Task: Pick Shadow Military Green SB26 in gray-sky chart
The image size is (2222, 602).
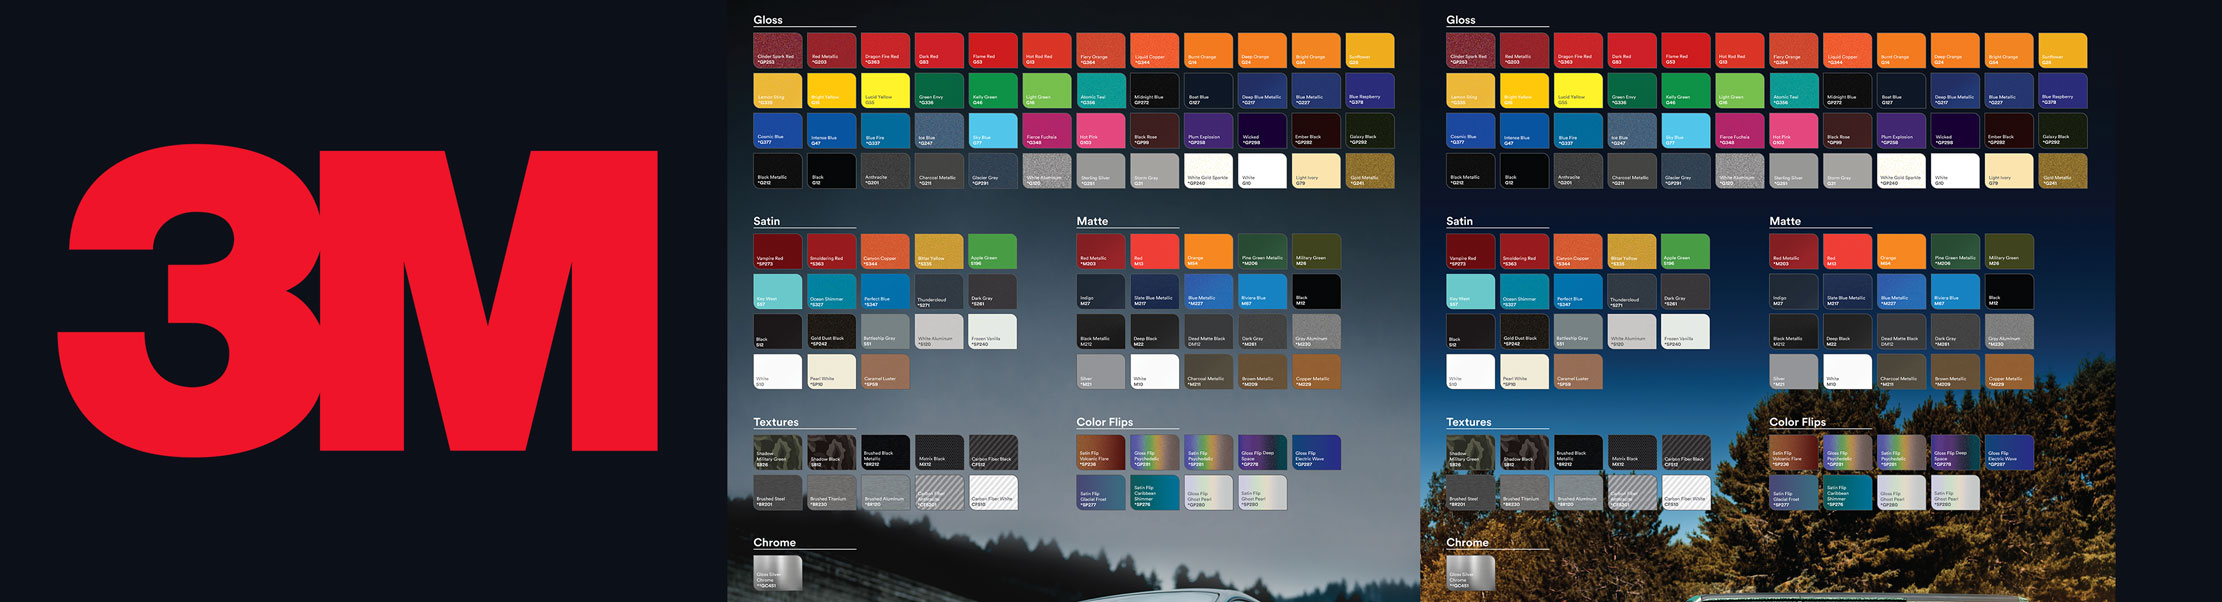Action: 777,452
